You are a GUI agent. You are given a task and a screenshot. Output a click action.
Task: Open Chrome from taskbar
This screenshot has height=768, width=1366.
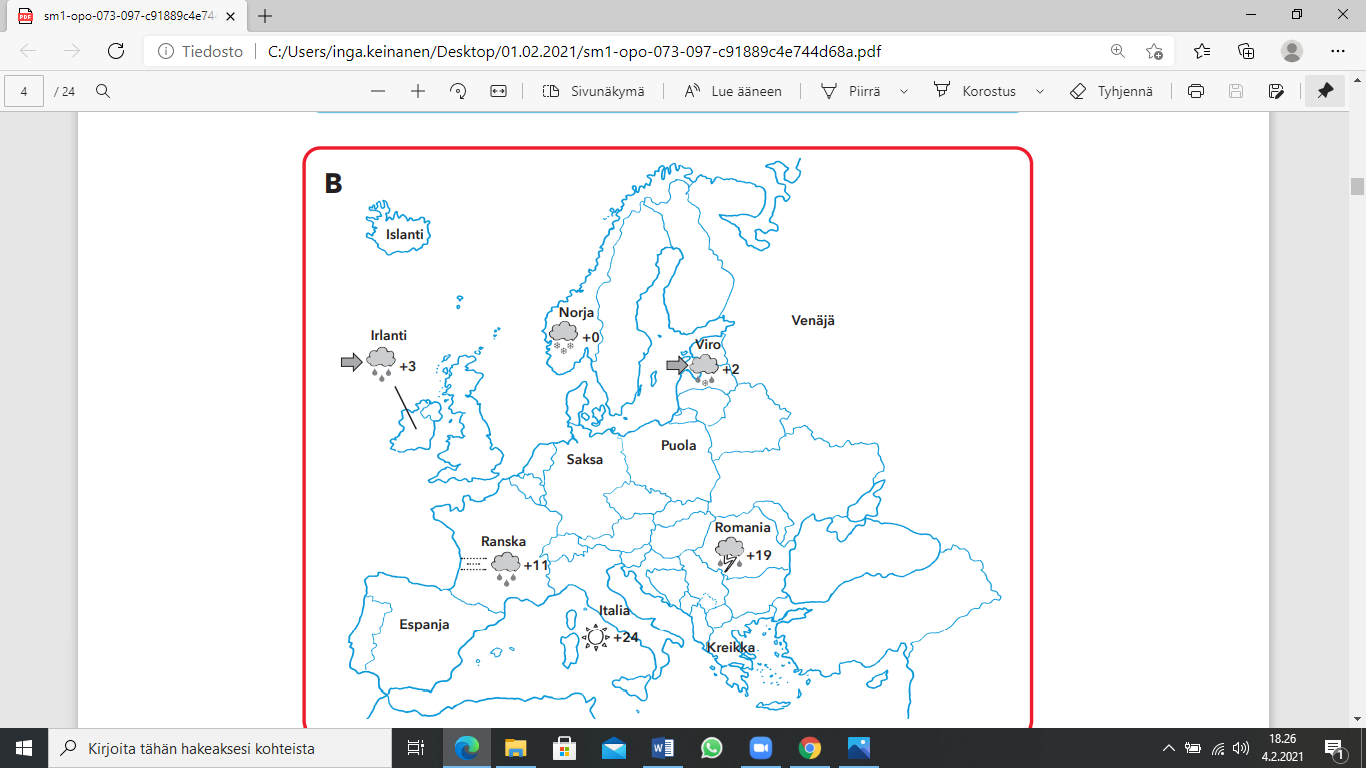click(x=810, y=748)
